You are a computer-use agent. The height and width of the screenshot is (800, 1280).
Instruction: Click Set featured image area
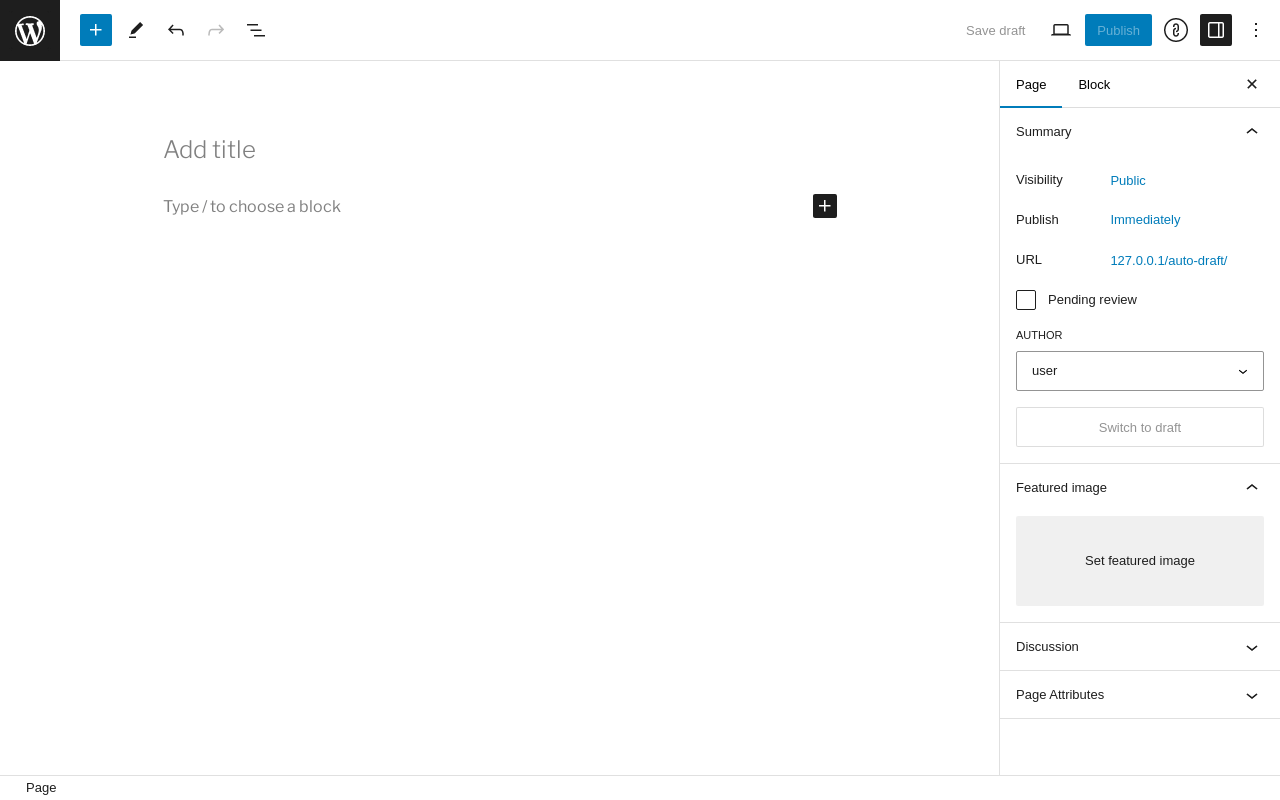[1140, 561]
